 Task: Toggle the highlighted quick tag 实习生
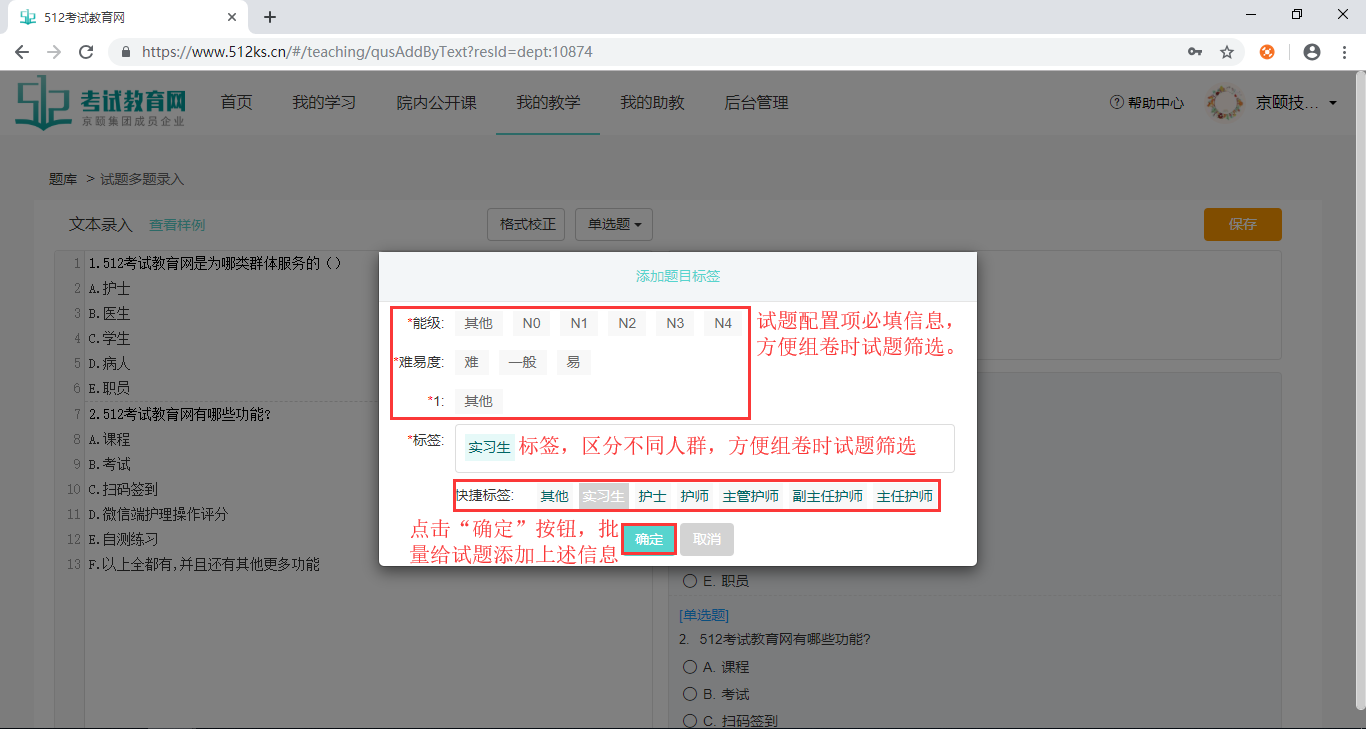tap(603, 496)
